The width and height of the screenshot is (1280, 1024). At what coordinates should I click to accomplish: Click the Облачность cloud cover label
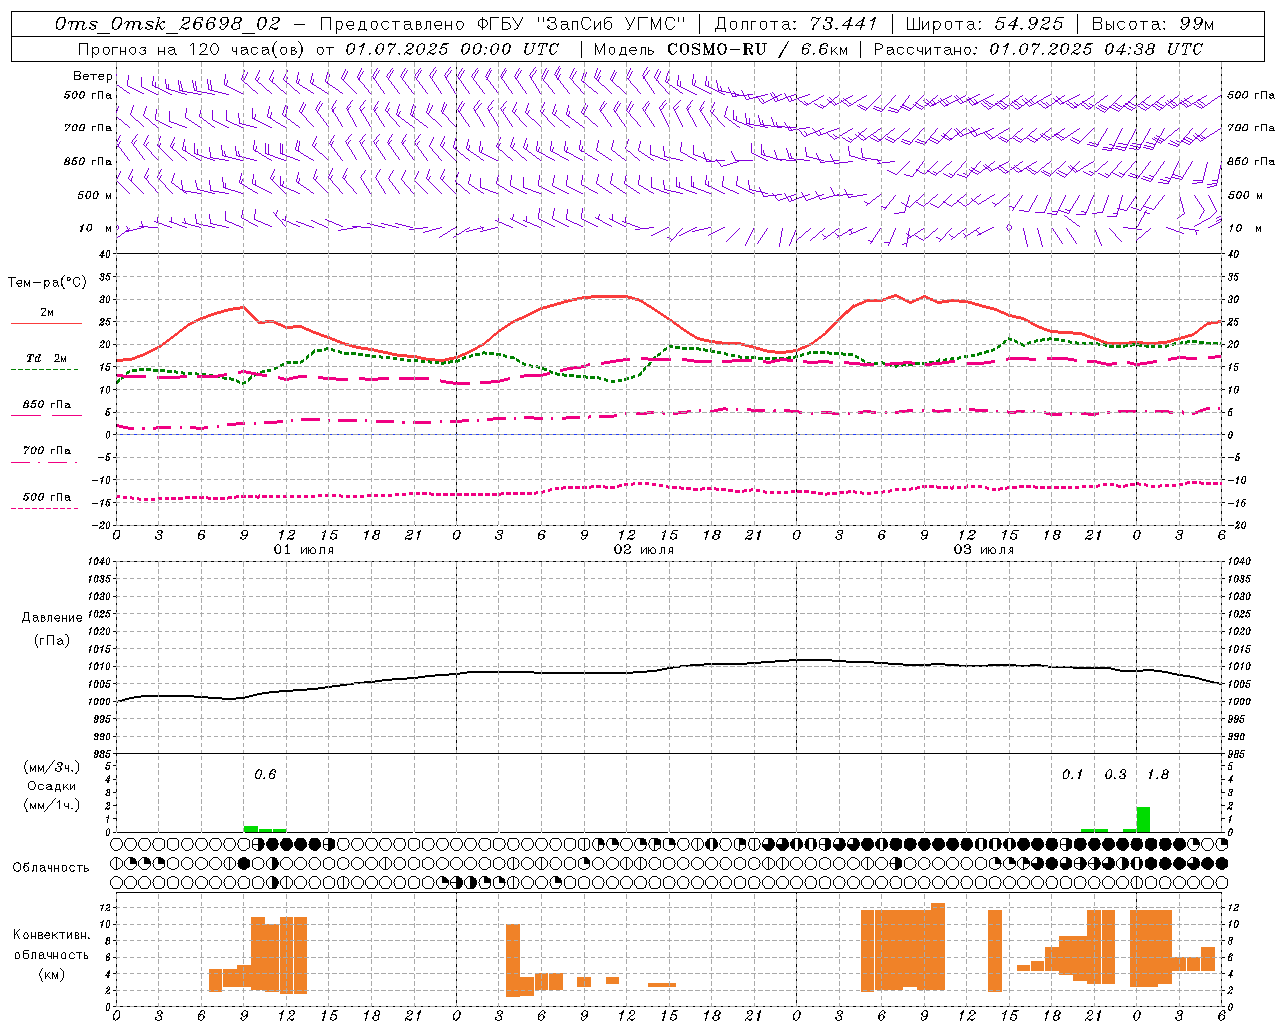coord(51,868)
